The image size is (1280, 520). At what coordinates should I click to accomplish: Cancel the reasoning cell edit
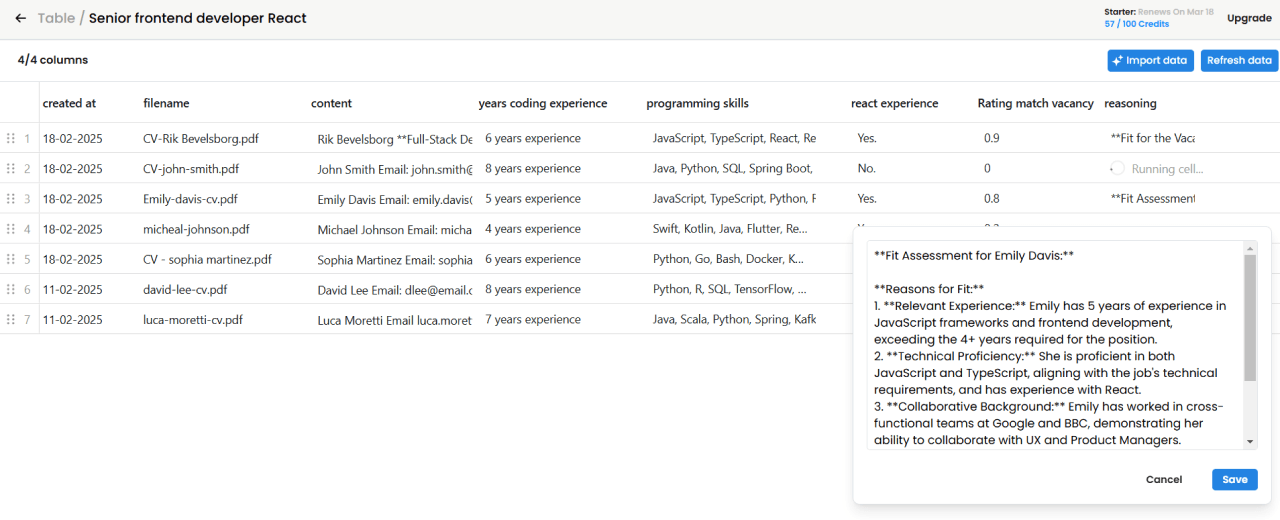(1163, 480)
